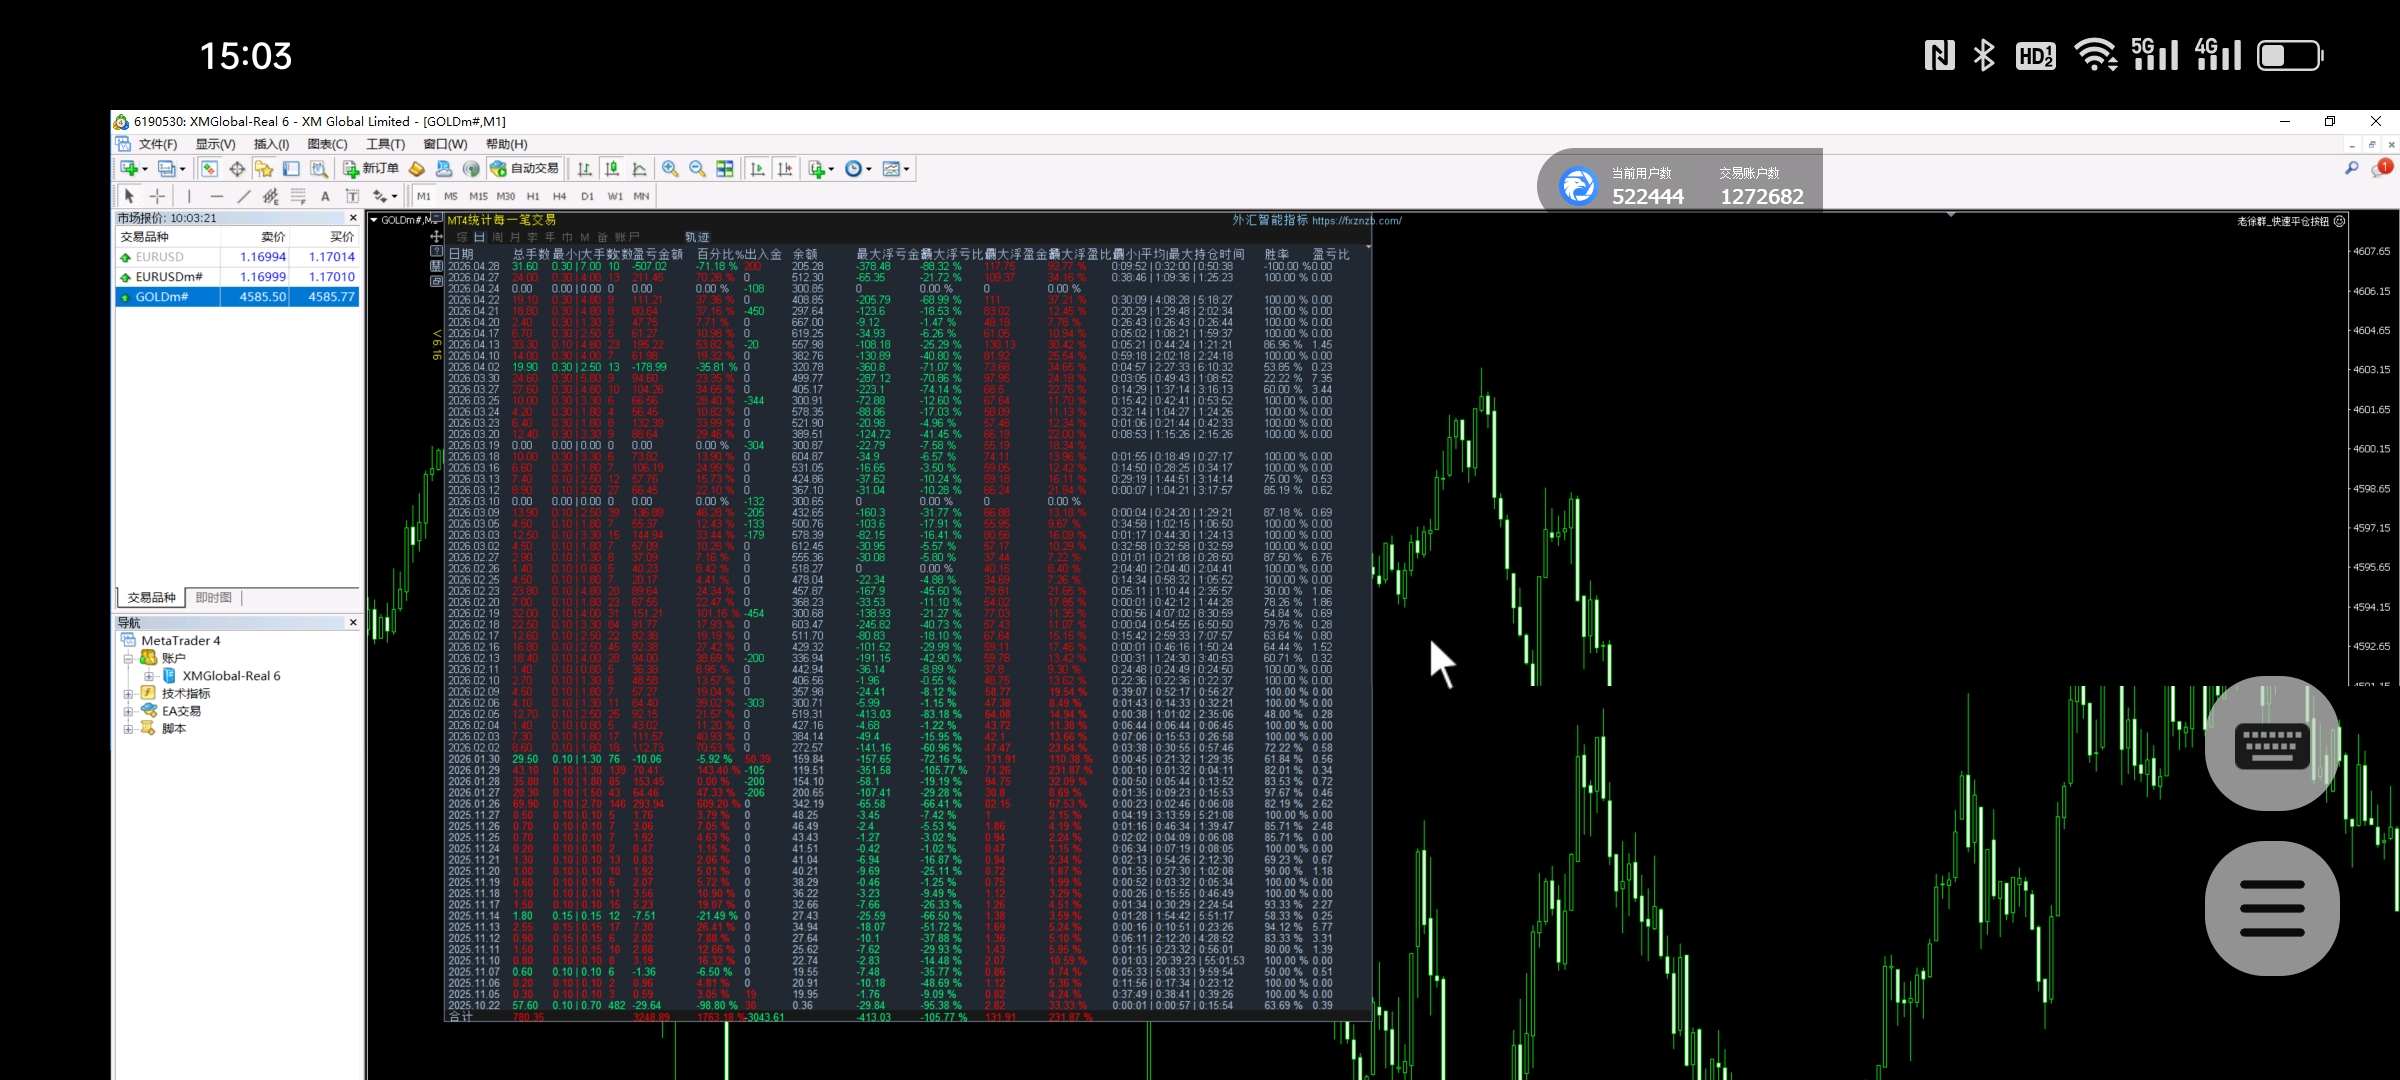2400x1080 pixels.
Task: Select the trendline drawing tool
Action: click(x=243, y=196)
